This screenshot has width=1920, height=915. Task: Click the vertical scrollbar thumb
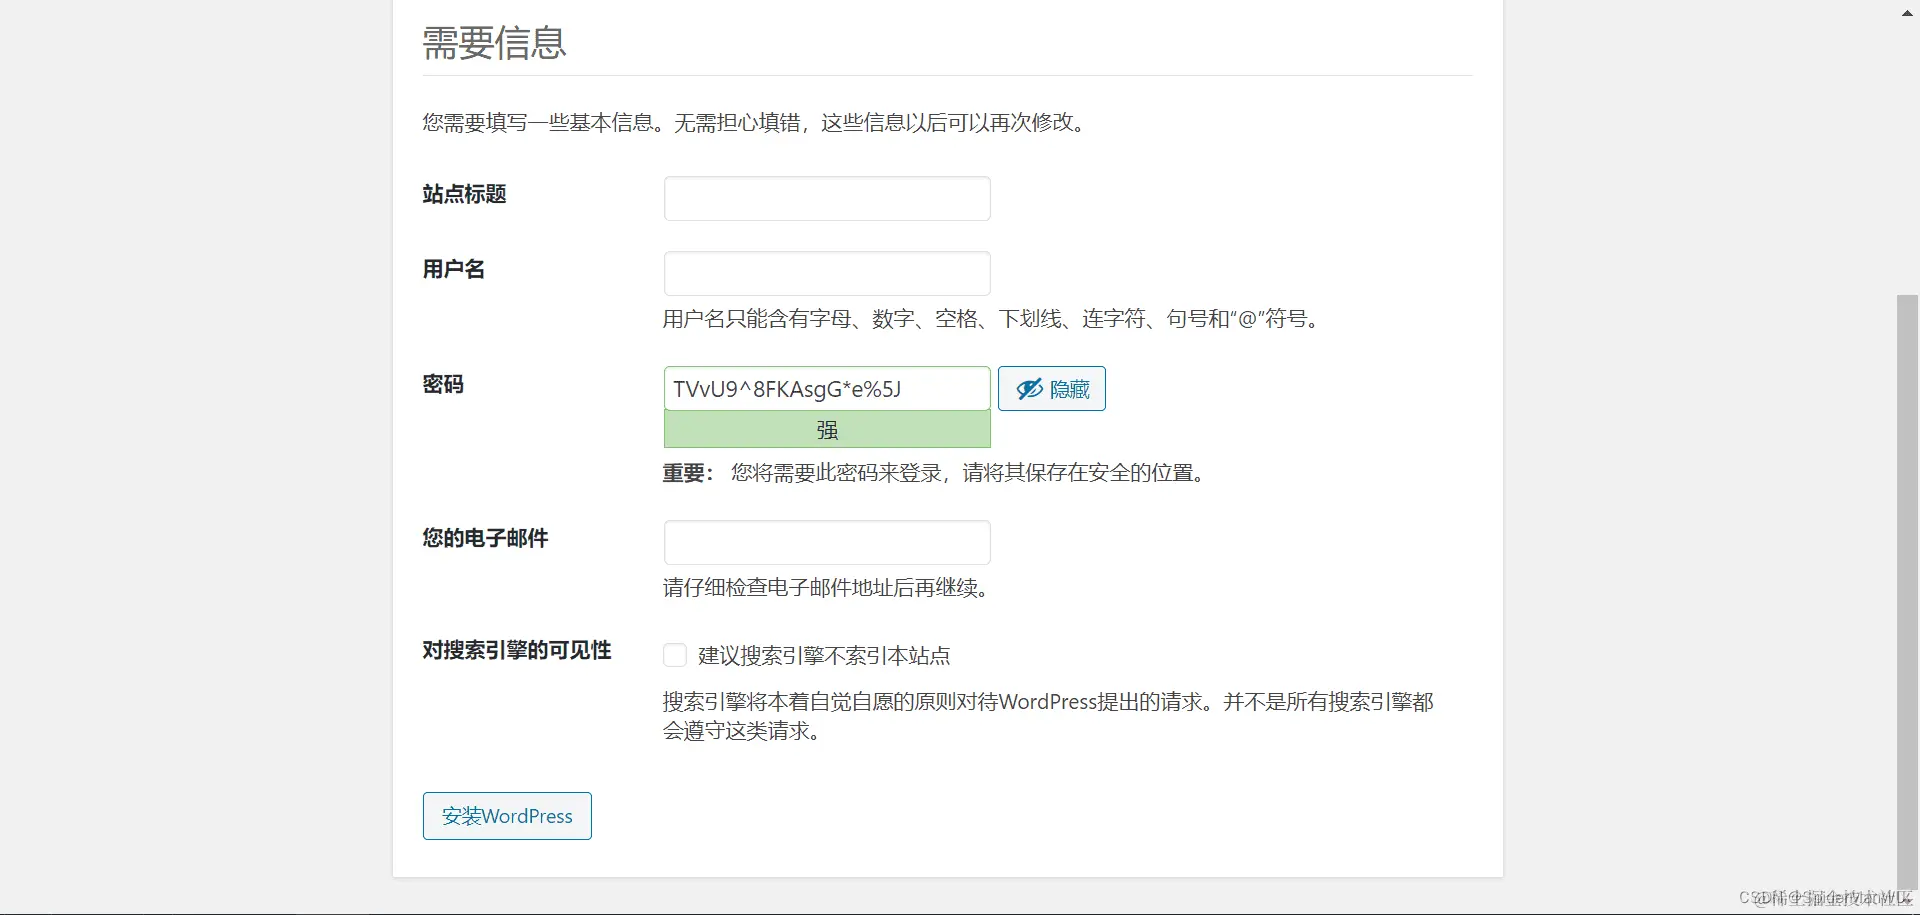pyautogui.click(x=1908, y=590)
